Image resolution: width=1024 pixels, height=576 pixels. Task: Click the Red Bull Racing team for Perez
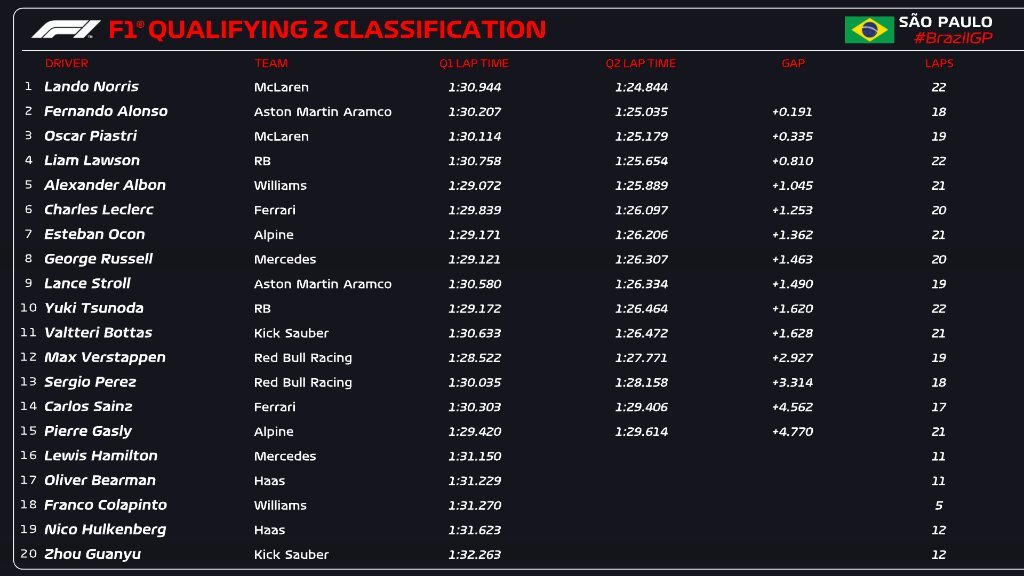click(303, 382)
